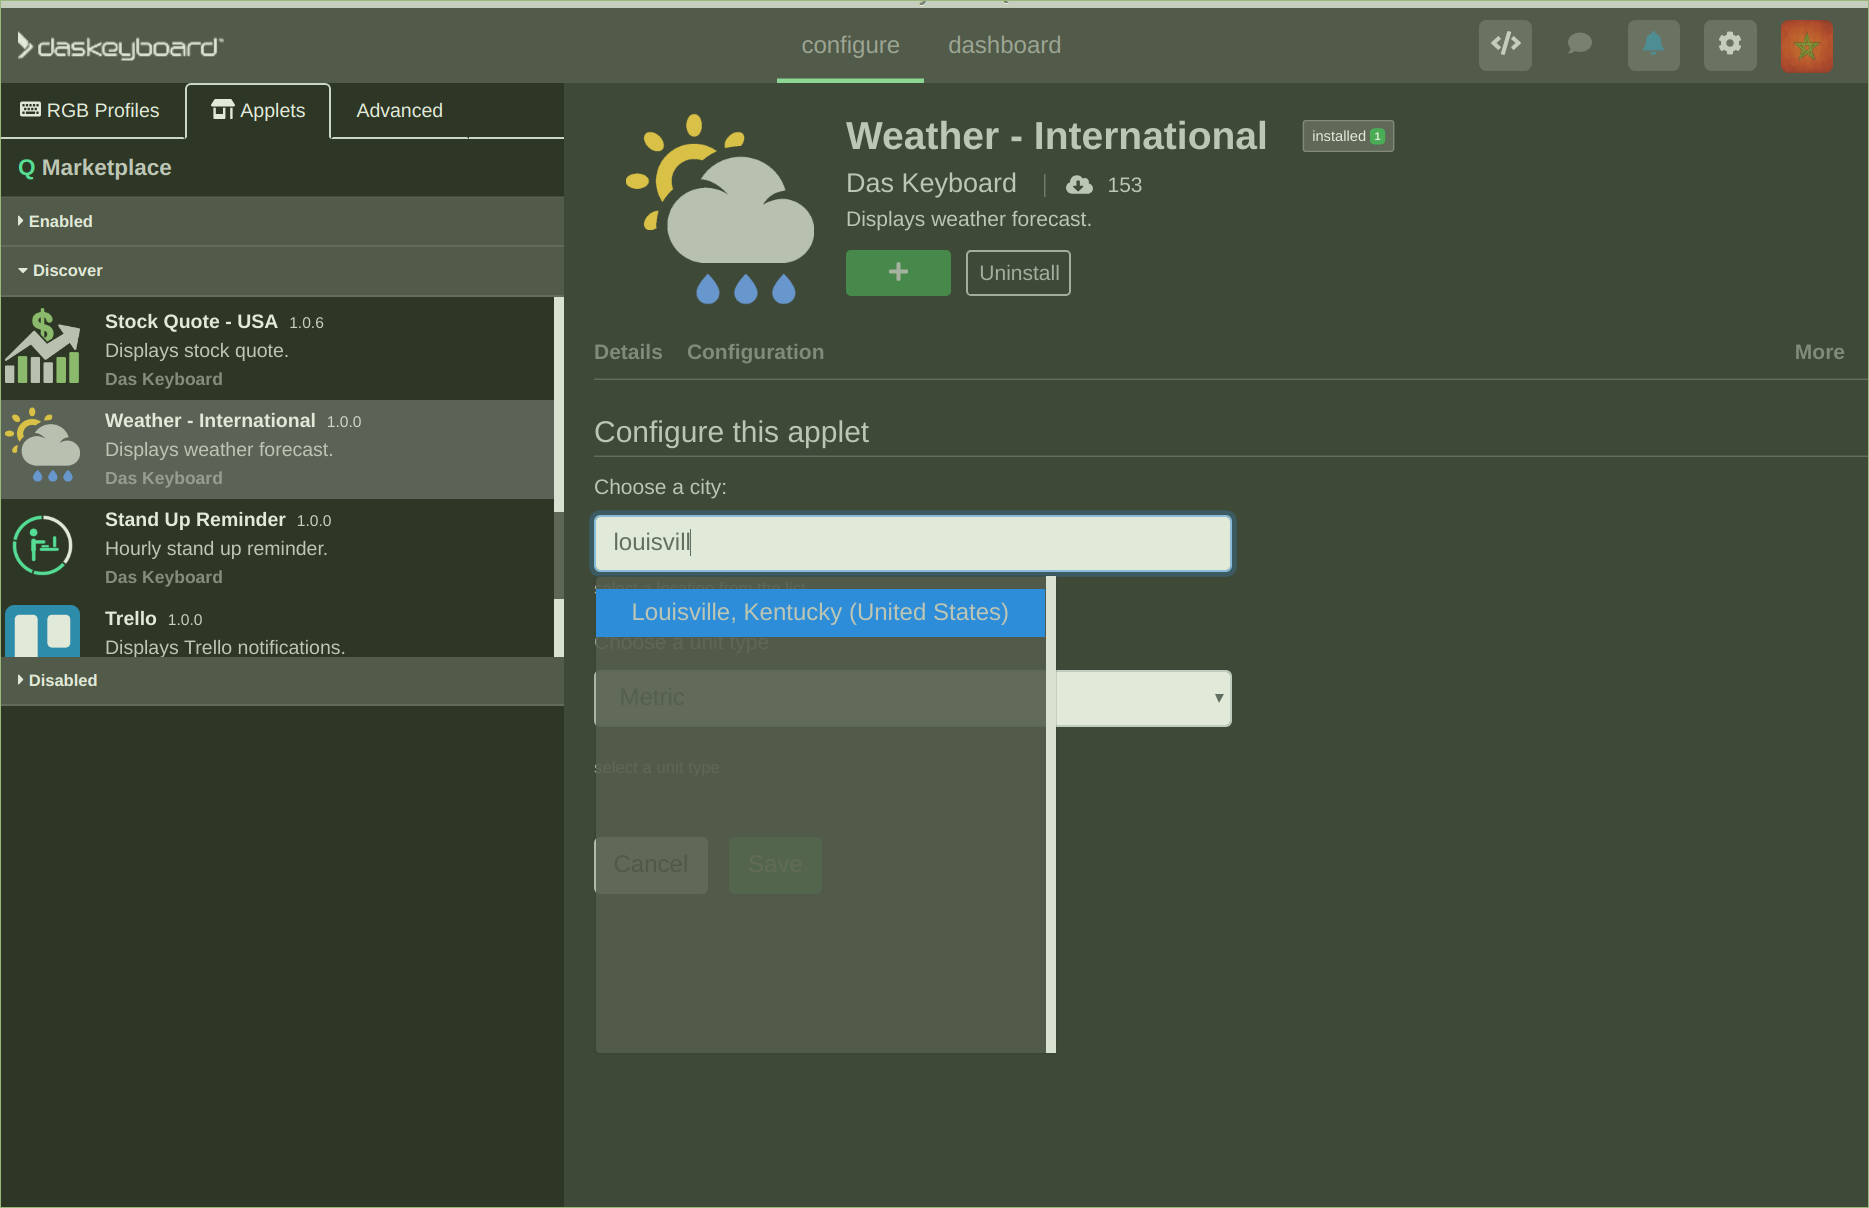Open the chat feedback icon
This screenshot has width=1869, height=1208.
pyautogui.click(x=1579, y=45)
